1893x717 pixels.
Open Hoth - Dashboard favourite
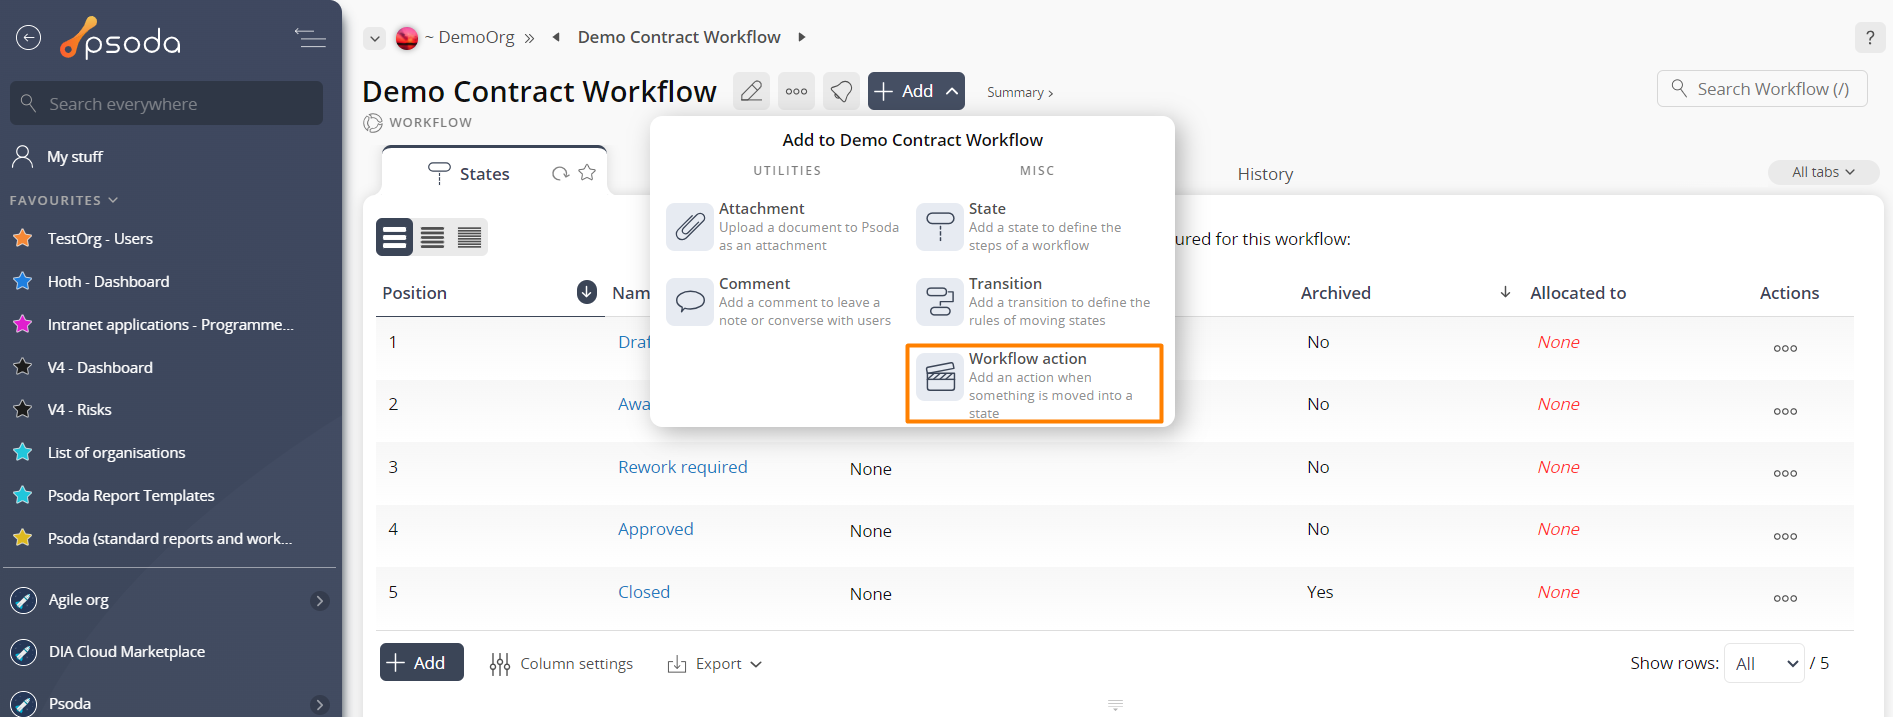[x=108, y=282]
